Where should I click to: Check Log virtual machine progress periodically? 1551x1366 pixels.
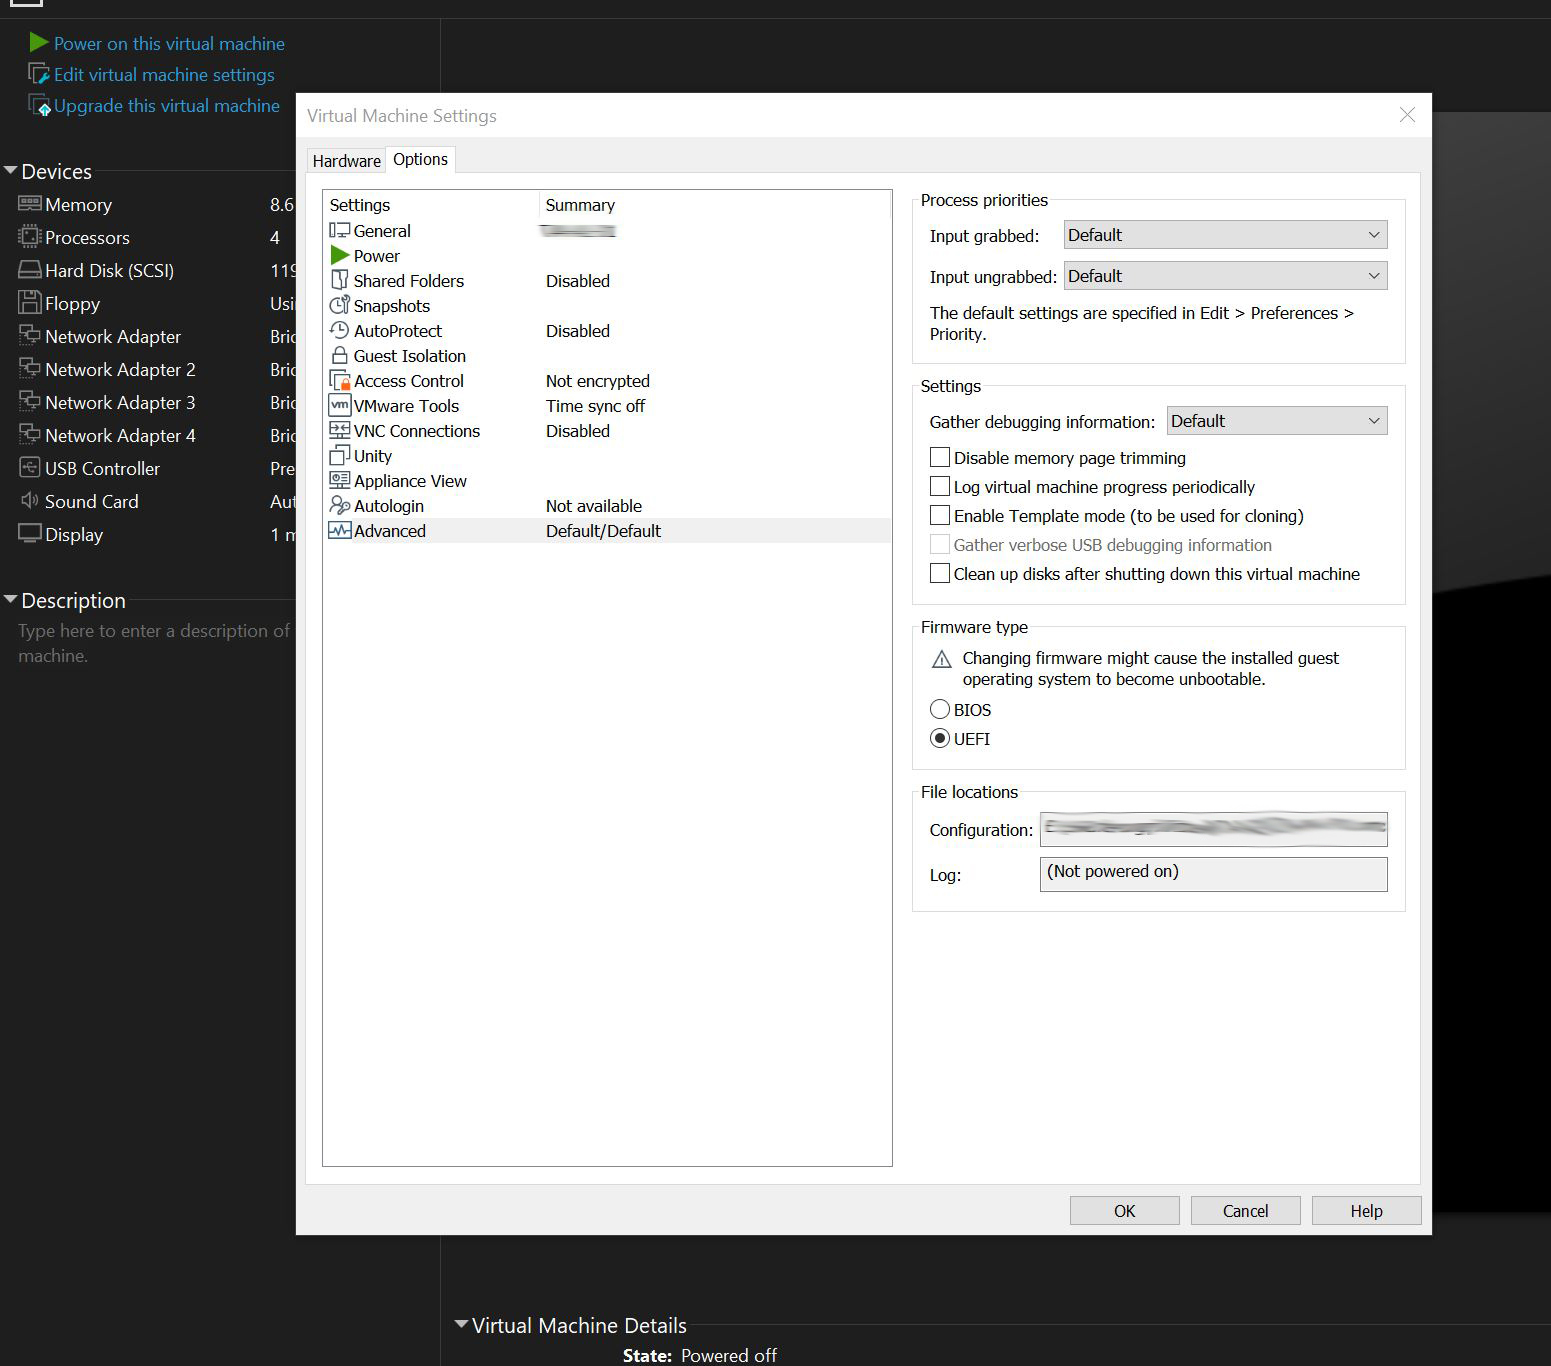click(x=940, y=487)
